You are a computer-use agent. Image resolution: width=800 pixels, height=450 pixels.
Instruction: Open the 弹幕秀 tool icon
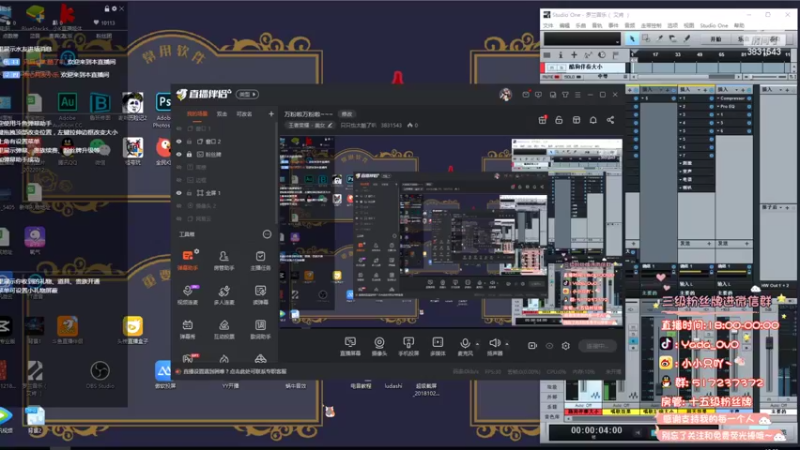[x=188, y=329]
